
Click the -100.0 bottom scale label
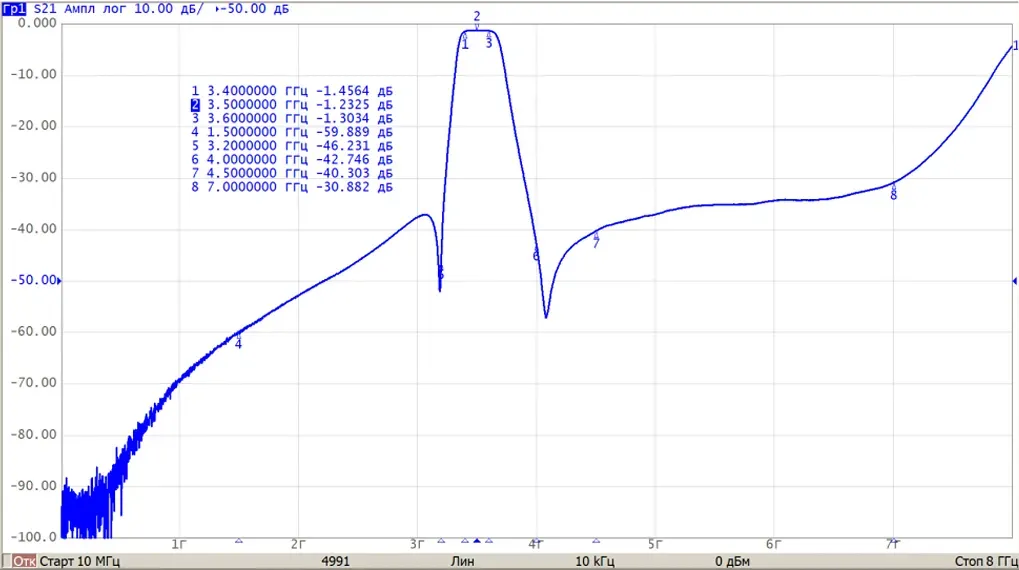[x=33, y=537]
